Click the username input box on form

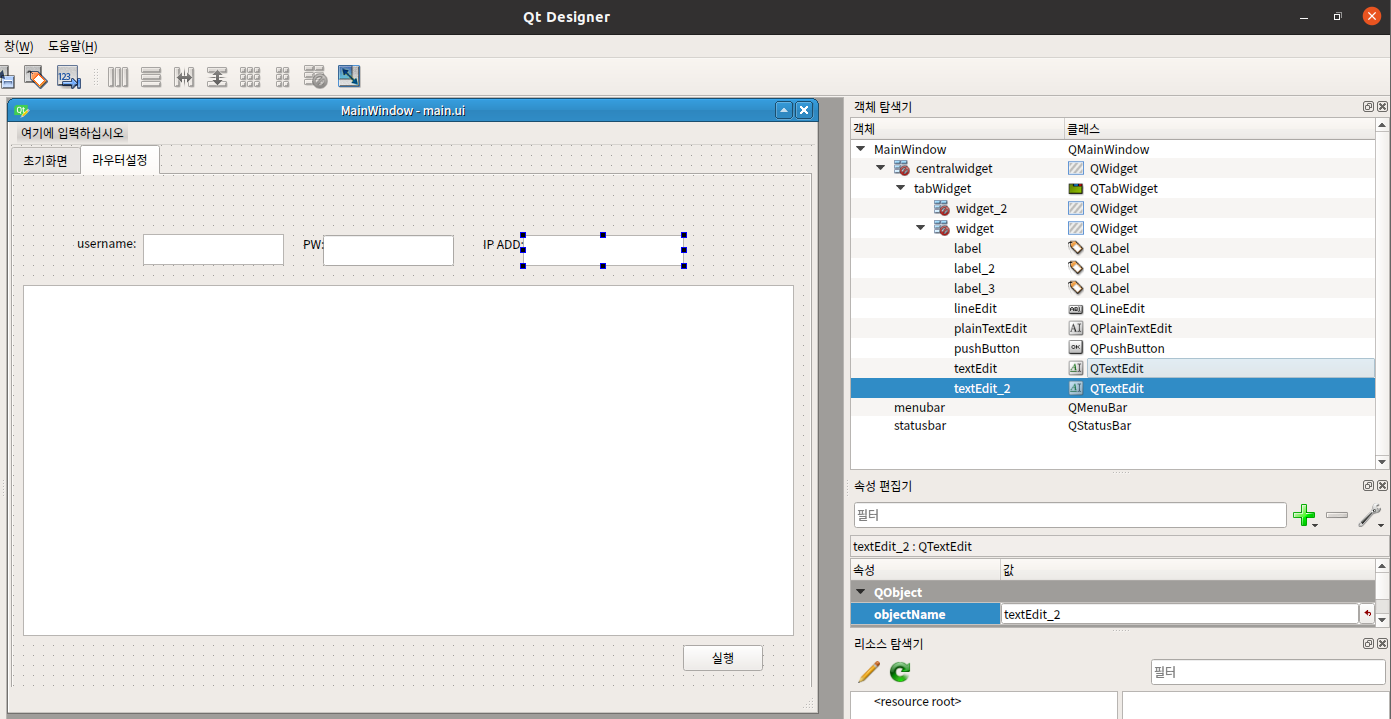click(213, 250)
